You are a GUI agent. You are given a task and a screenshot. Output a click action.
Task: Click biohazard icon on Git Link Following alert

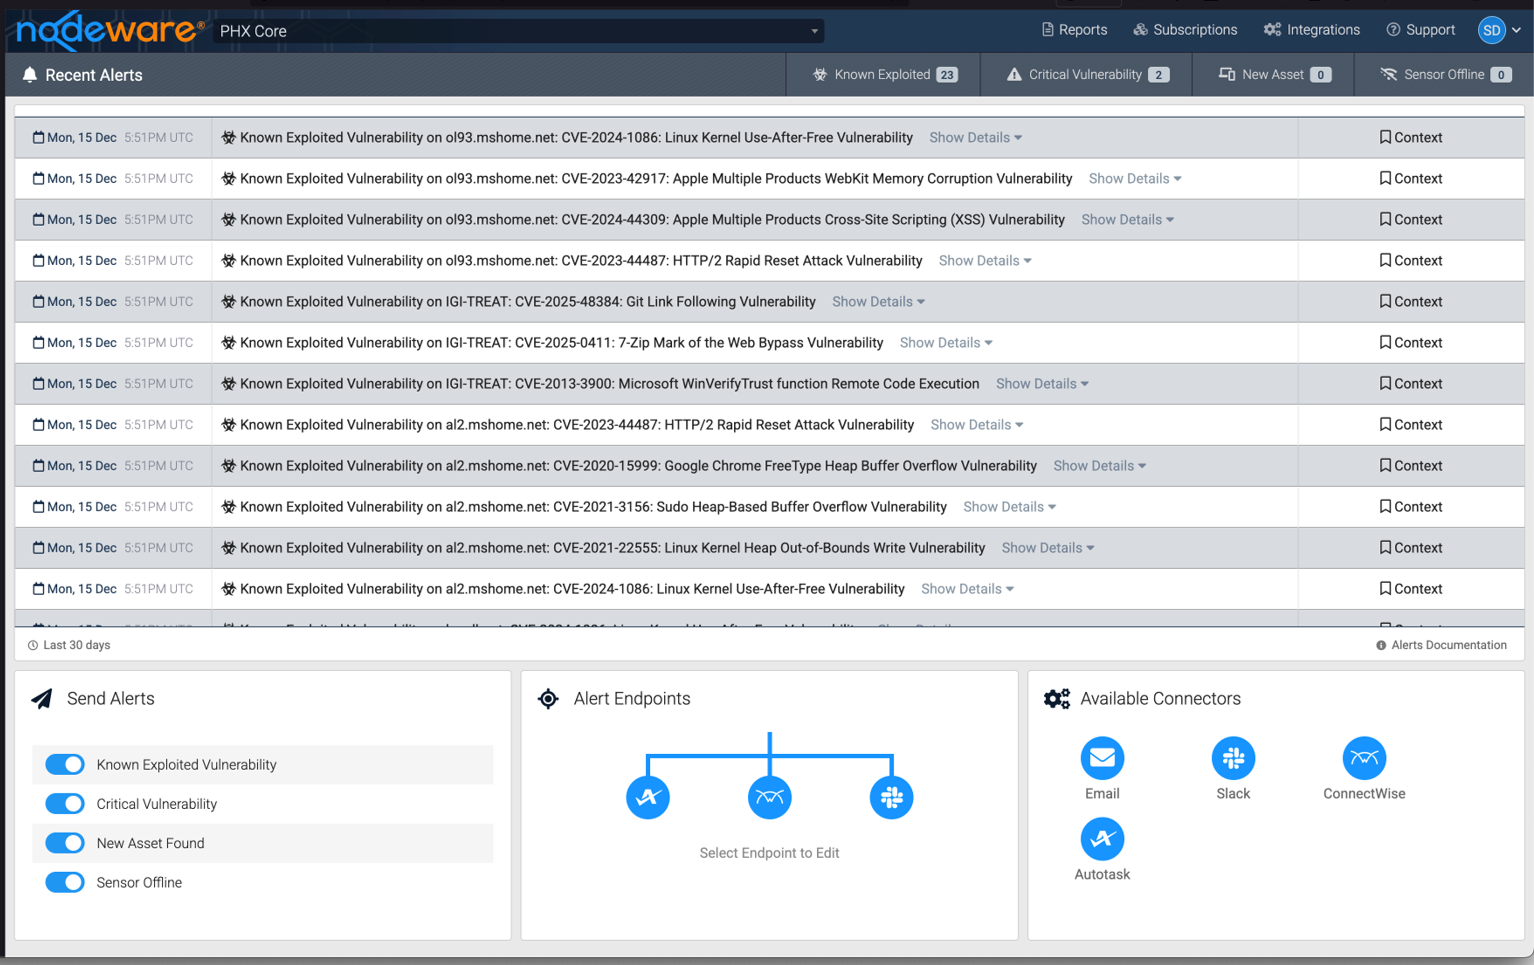coord(228,301)
